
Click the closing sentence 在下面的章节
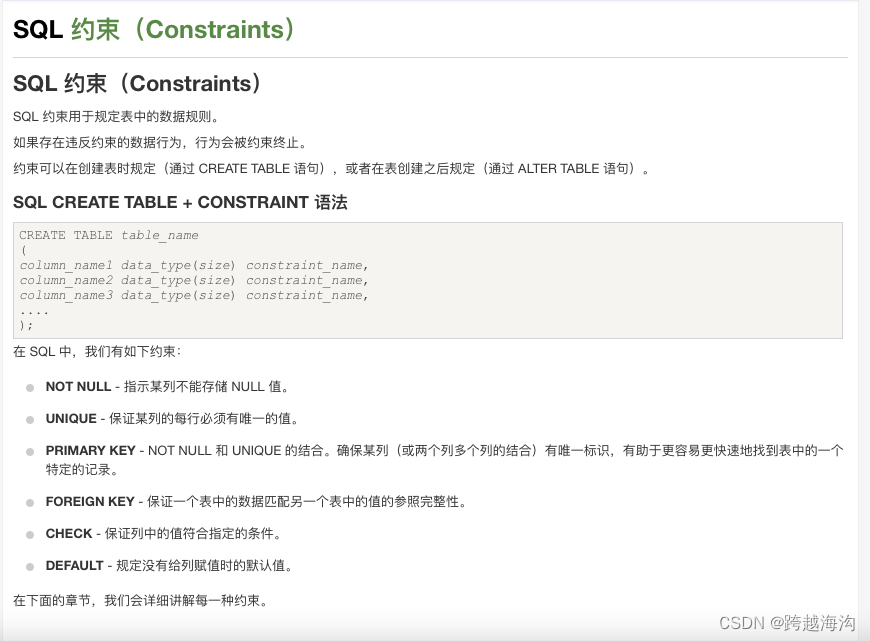140,600
